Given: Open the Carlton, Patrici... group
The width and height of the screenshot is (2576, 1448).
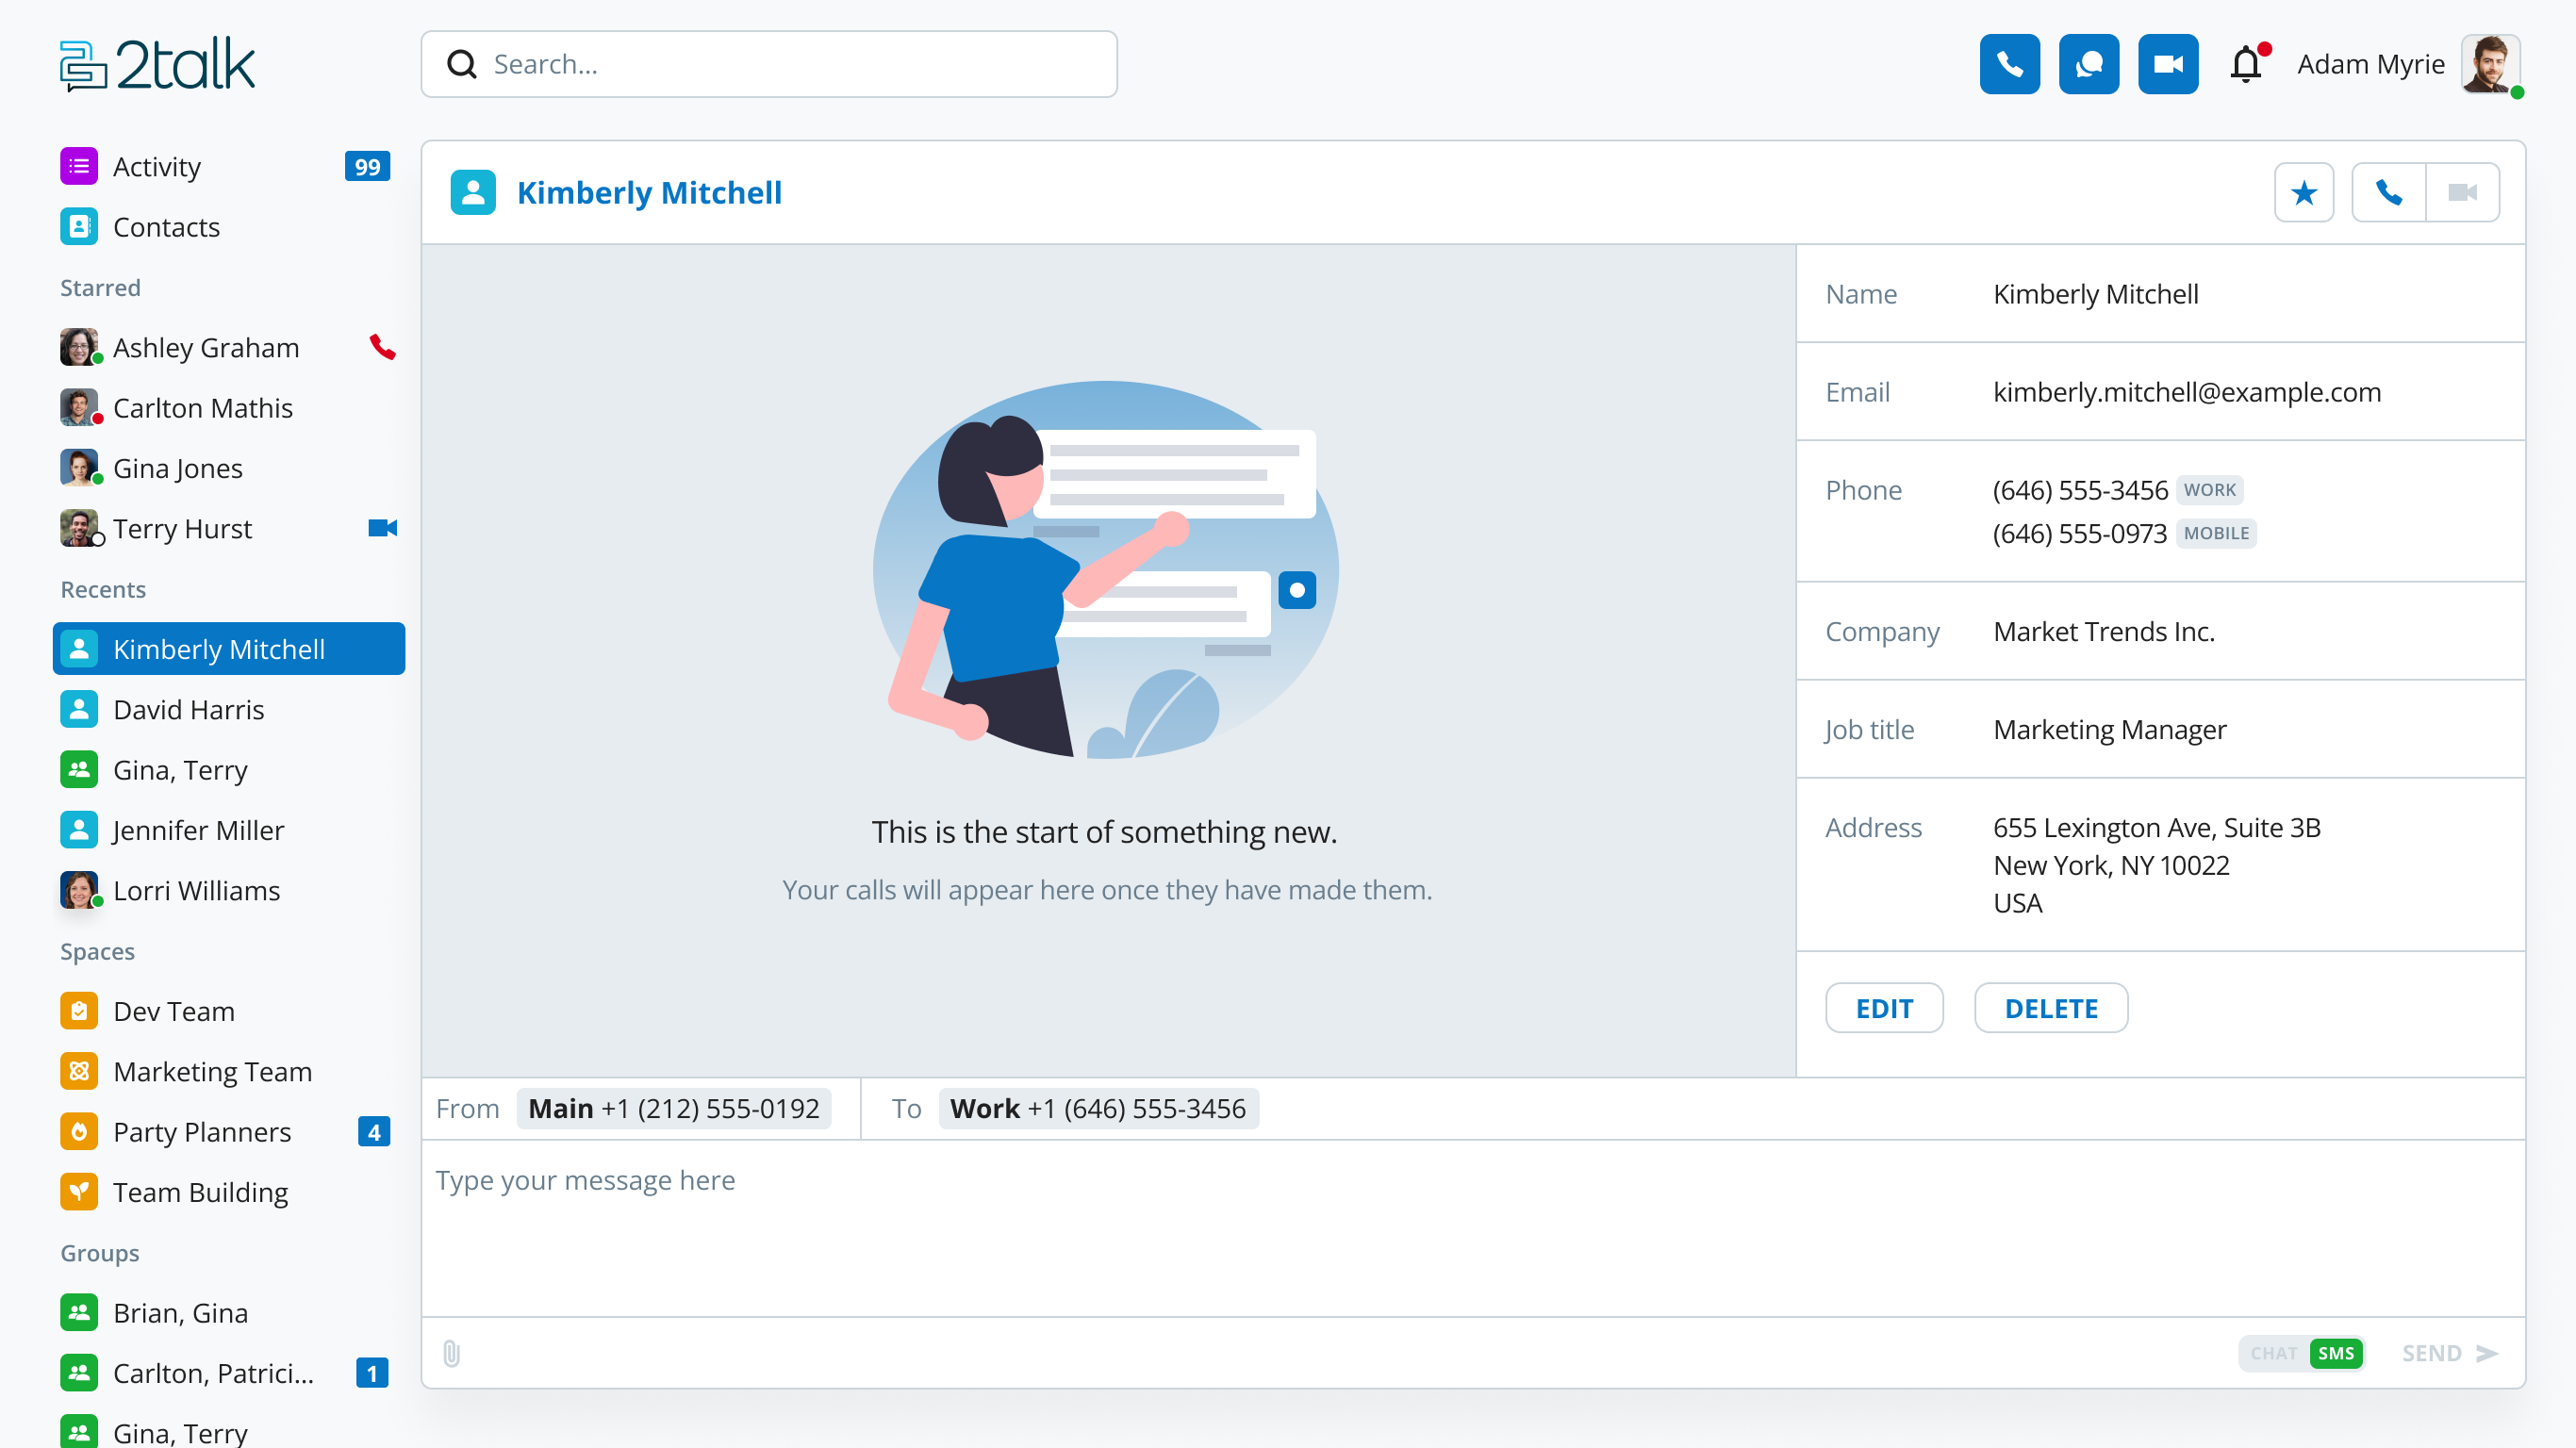Looking at the screenshot, I should (x=228, y=1373).
